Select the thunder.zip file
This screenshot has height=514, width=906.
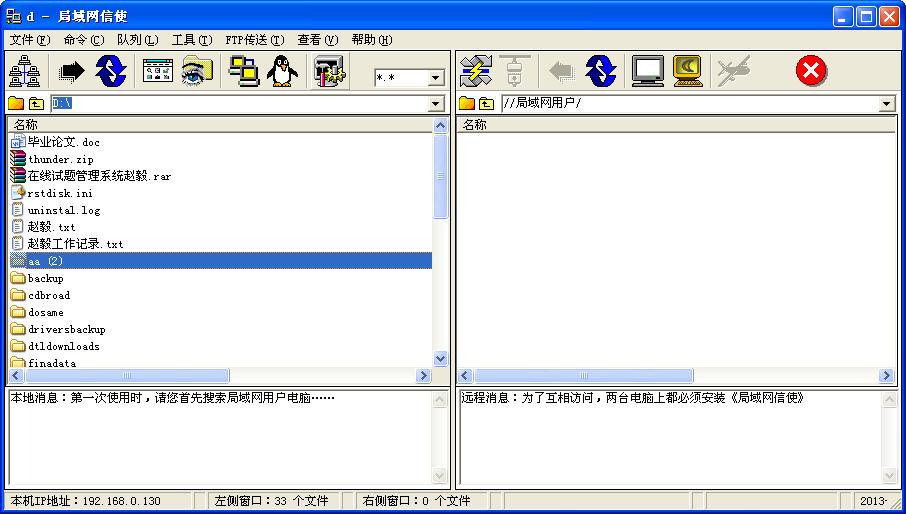pos(60,159)
